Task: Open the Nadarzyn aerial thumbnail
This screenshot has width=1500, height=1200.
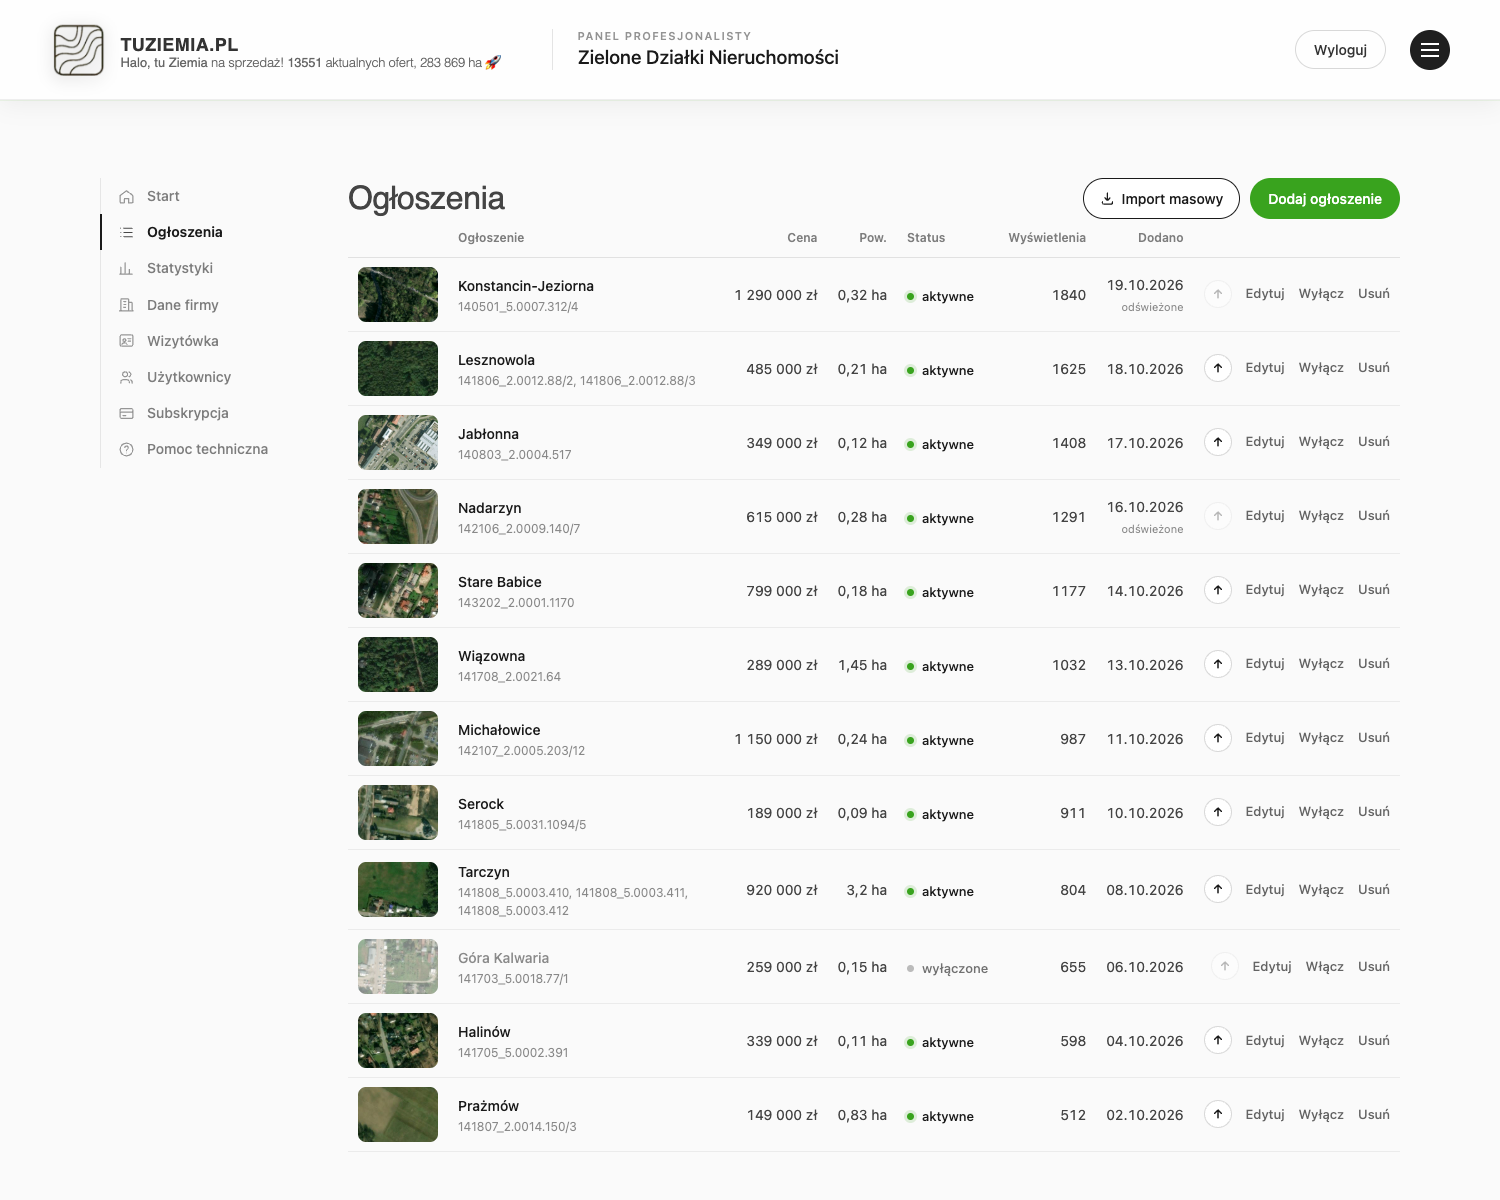Action: [398, 516]
